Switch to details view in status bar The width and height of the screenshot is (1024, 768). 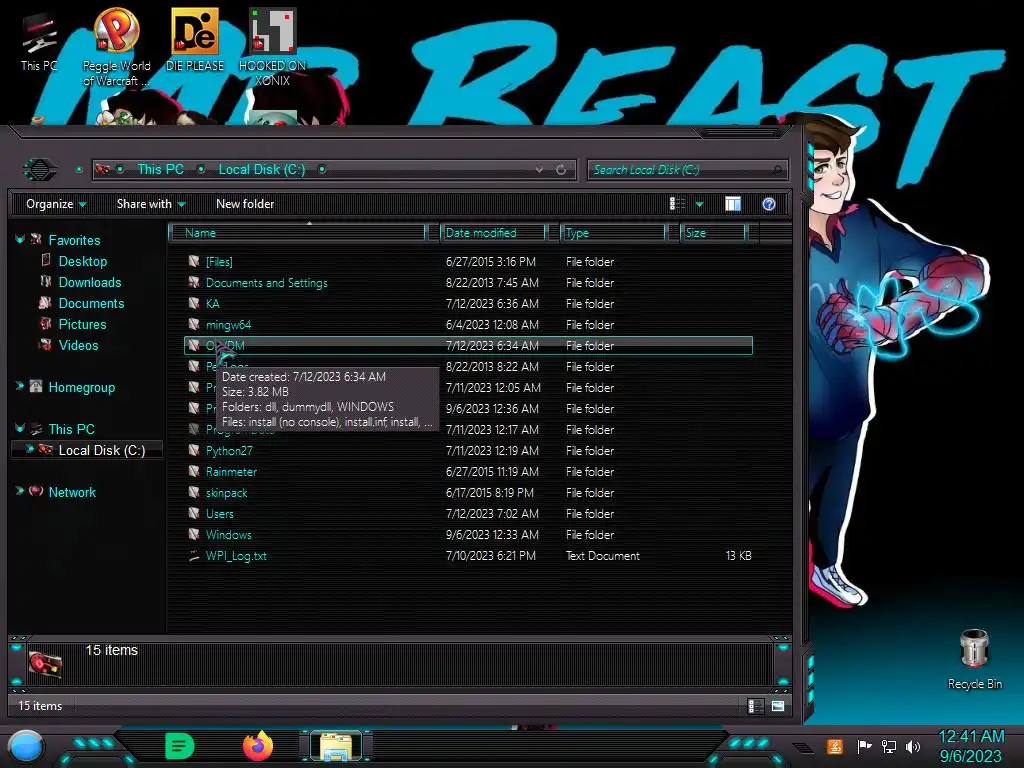(756, 706)
